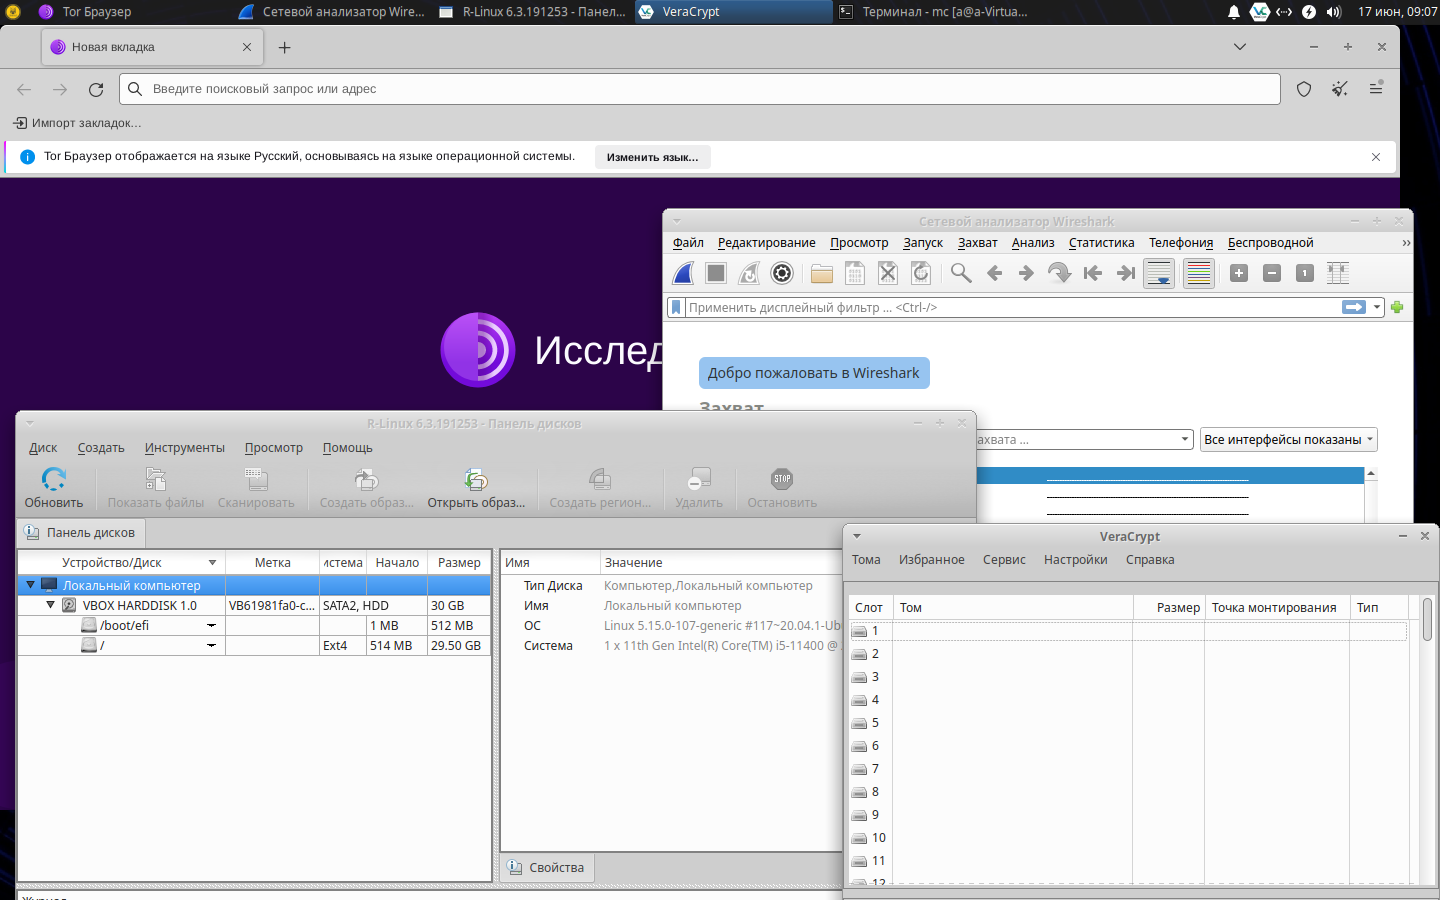
Task: Click the Обновить button in R-Linux
Action: (54, 489)
